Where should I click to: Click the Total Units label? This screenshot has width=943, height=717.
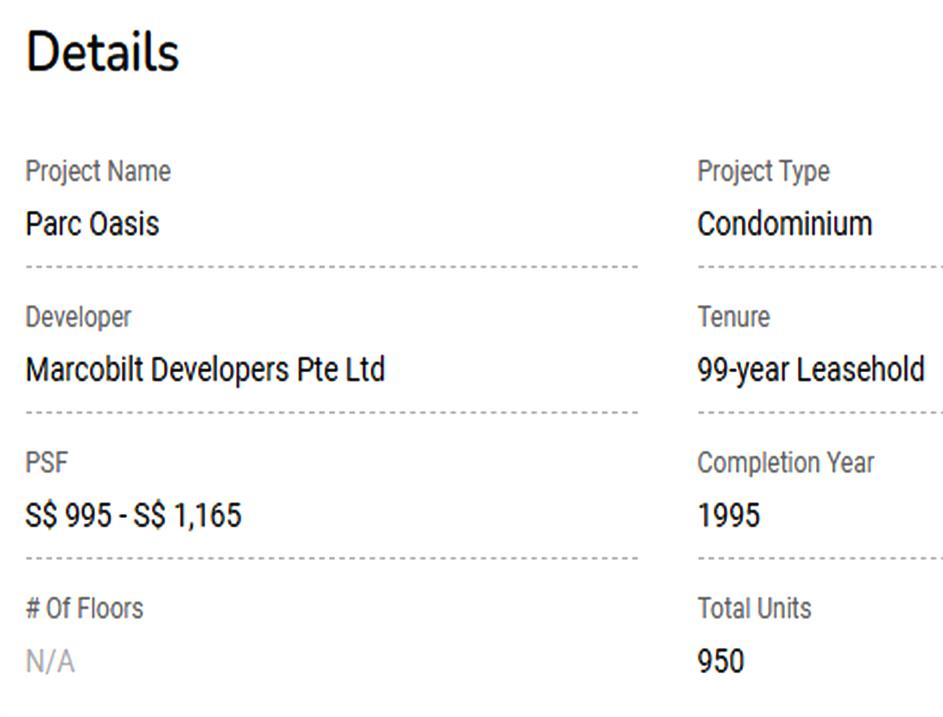tap(754, 608)
